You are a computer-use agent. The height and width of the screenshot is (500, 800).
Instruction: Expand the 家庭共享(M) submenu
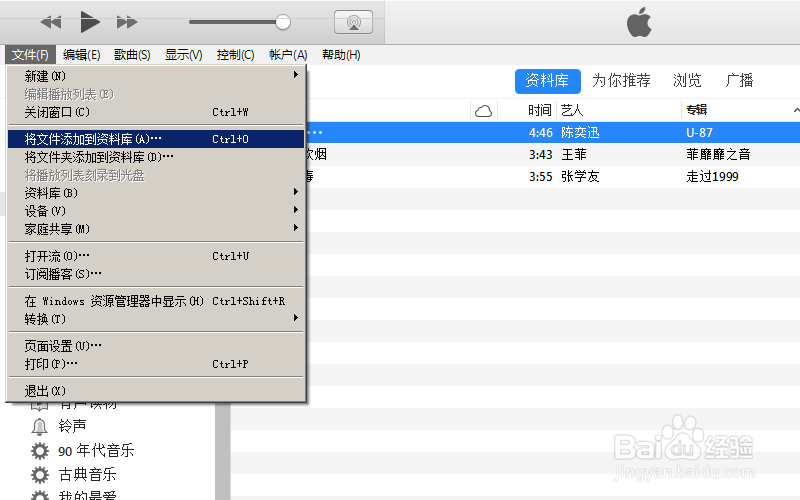click(156, 229)
